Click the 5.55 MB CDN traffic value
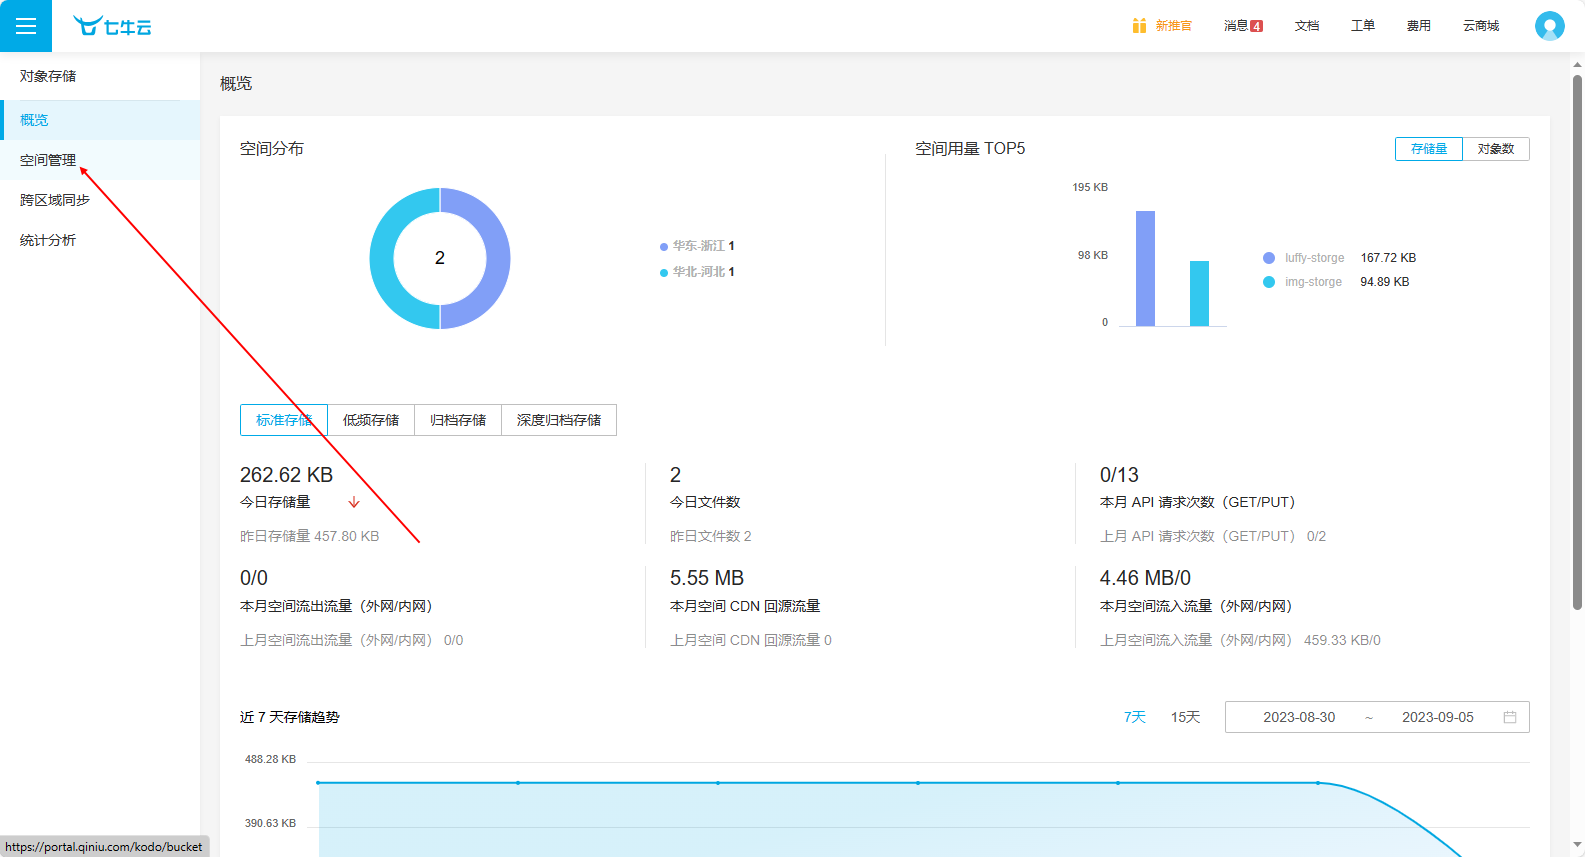 click(x=707, y=578)
